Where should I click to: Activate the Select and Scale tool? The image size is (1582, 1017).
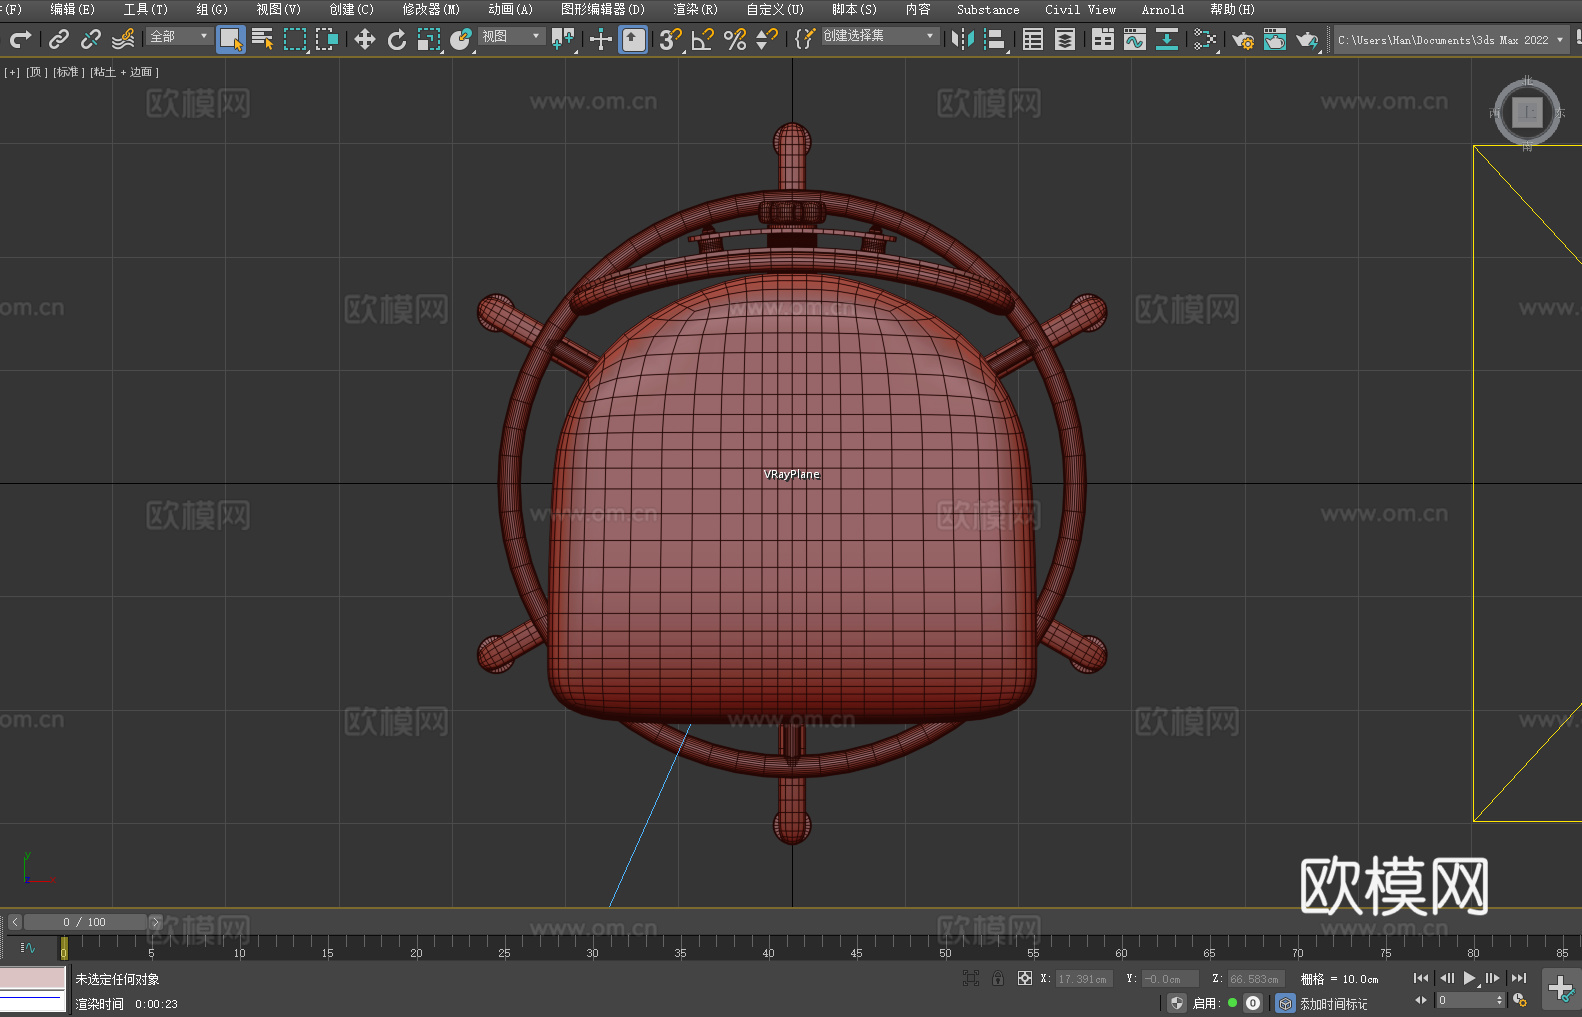pyautogui.click(x=429, y=39)
